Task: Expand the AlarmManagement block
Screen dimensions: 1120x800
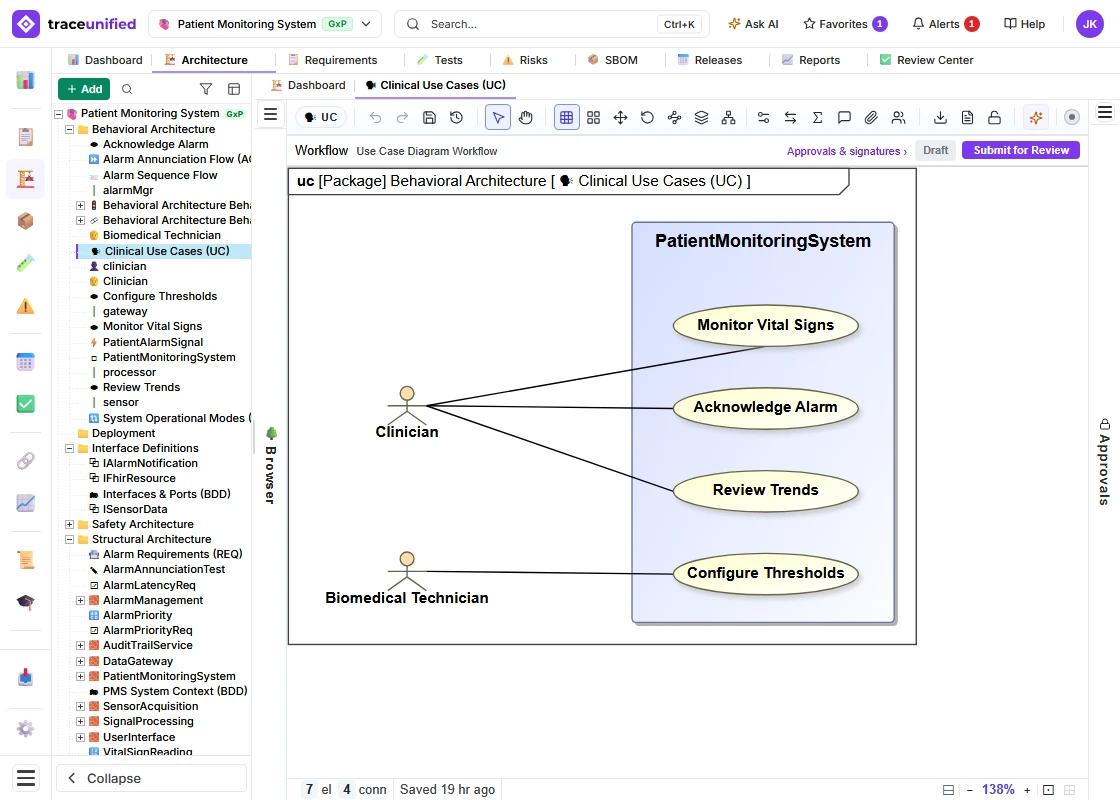Action: coord(81,601)
